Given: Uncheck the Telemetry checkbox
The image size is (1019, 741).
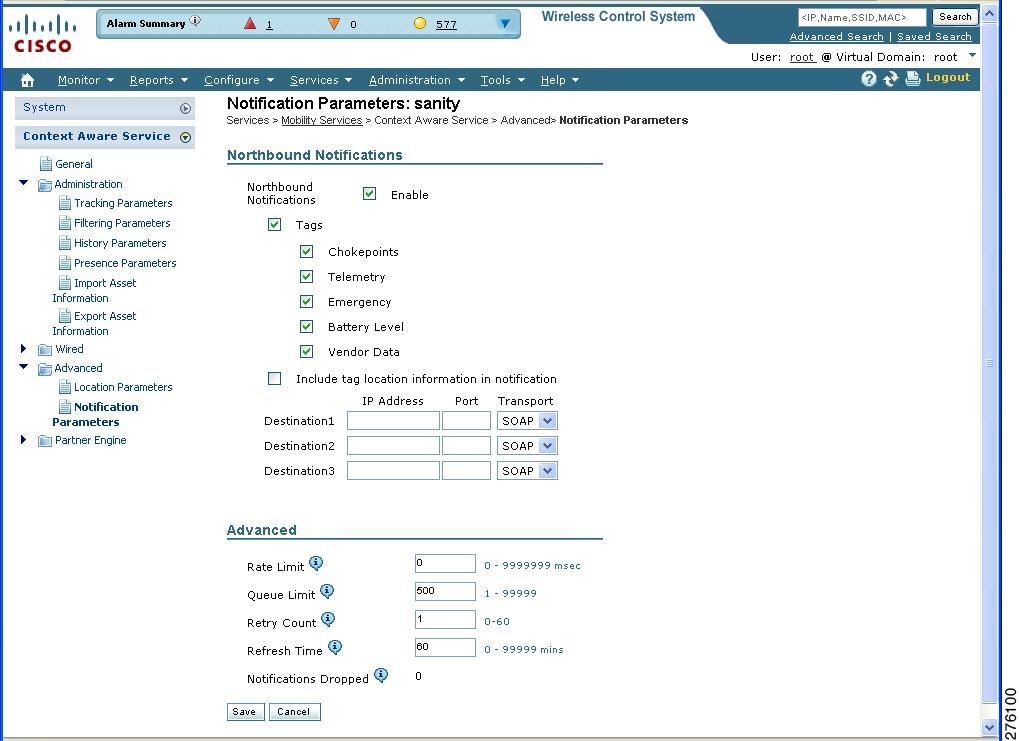Looking at the screenshot, I should (306, 276).
